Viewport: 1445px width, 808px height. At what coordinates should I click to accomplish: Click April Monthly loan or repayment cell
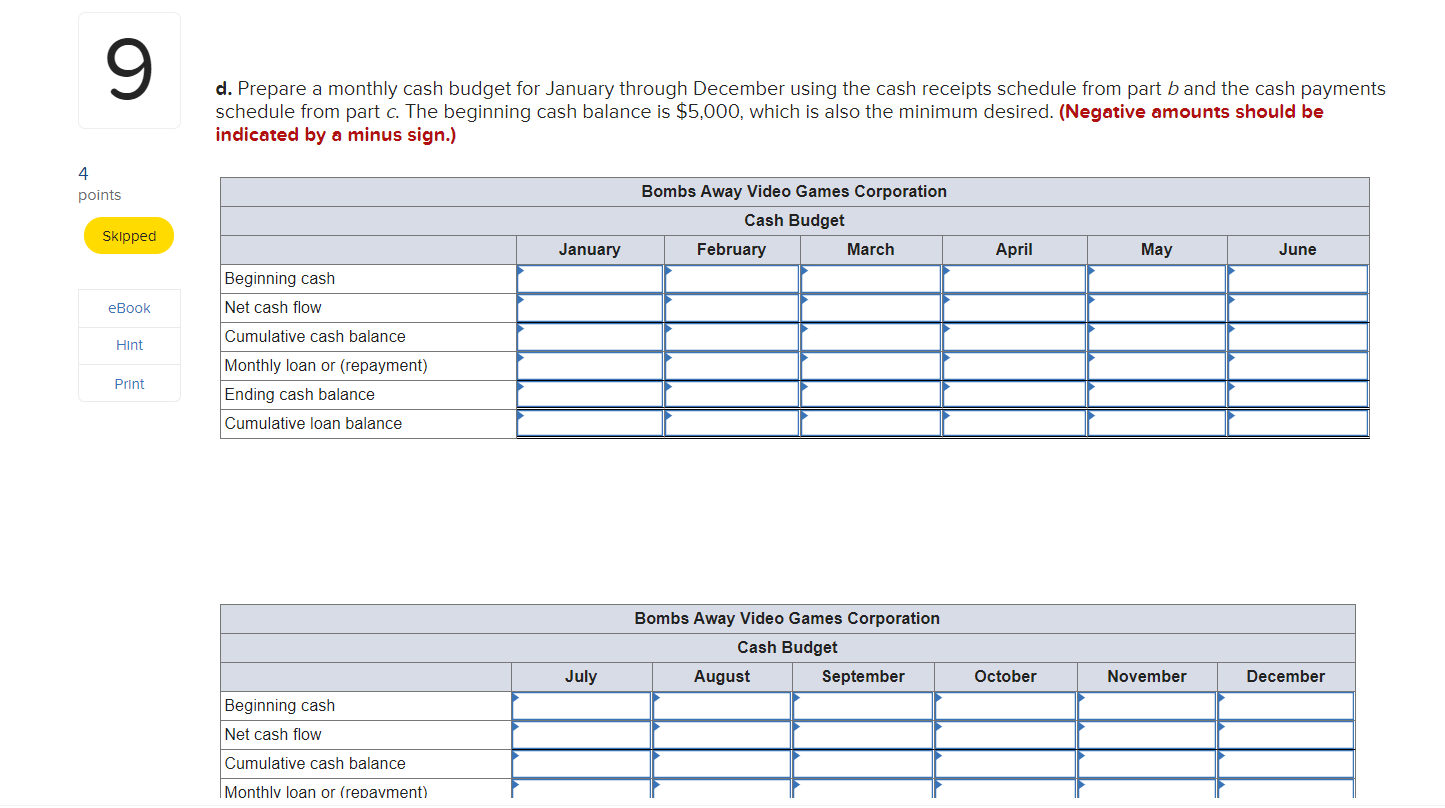pos(1015,366)
